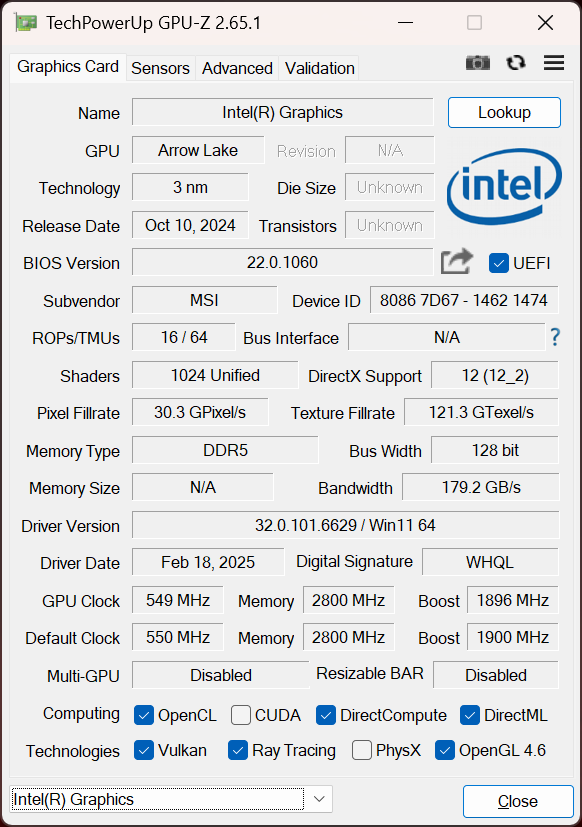Expand the Intel(R) Graphics GPU selector dropdown

pos(171,799)
